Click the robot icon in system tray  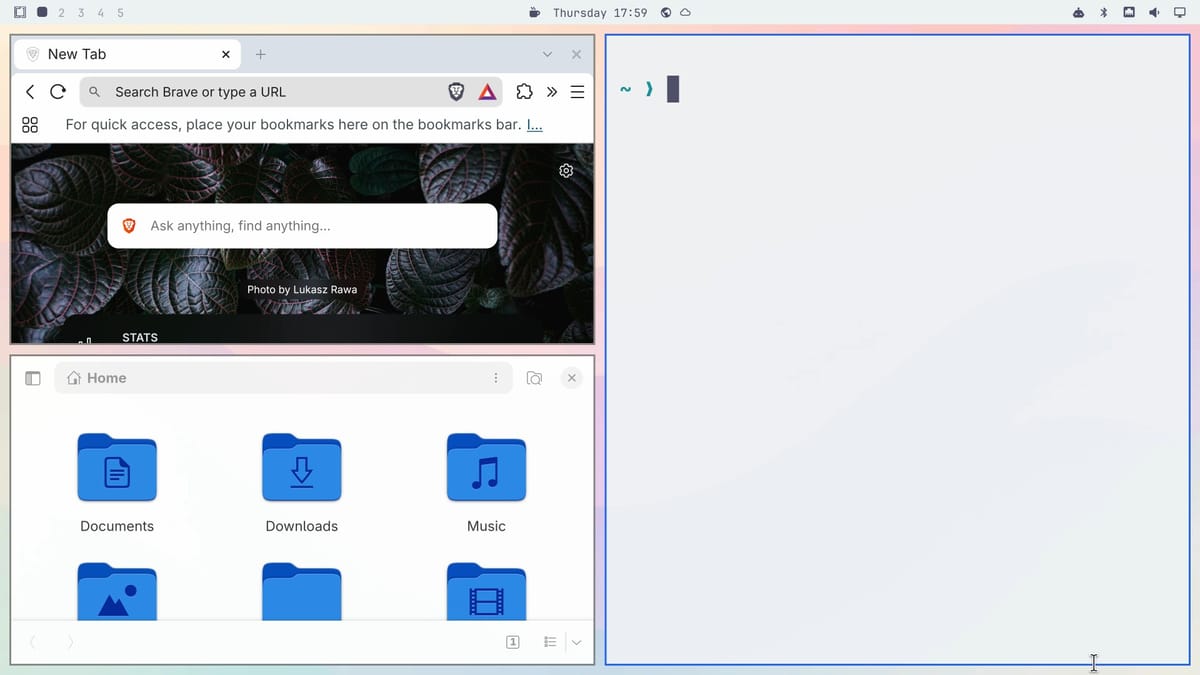click(1078, 13)
